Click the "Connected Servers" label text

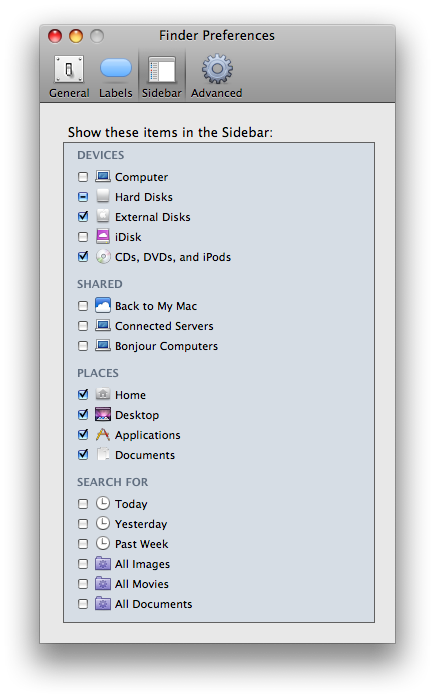pos(164,326)
